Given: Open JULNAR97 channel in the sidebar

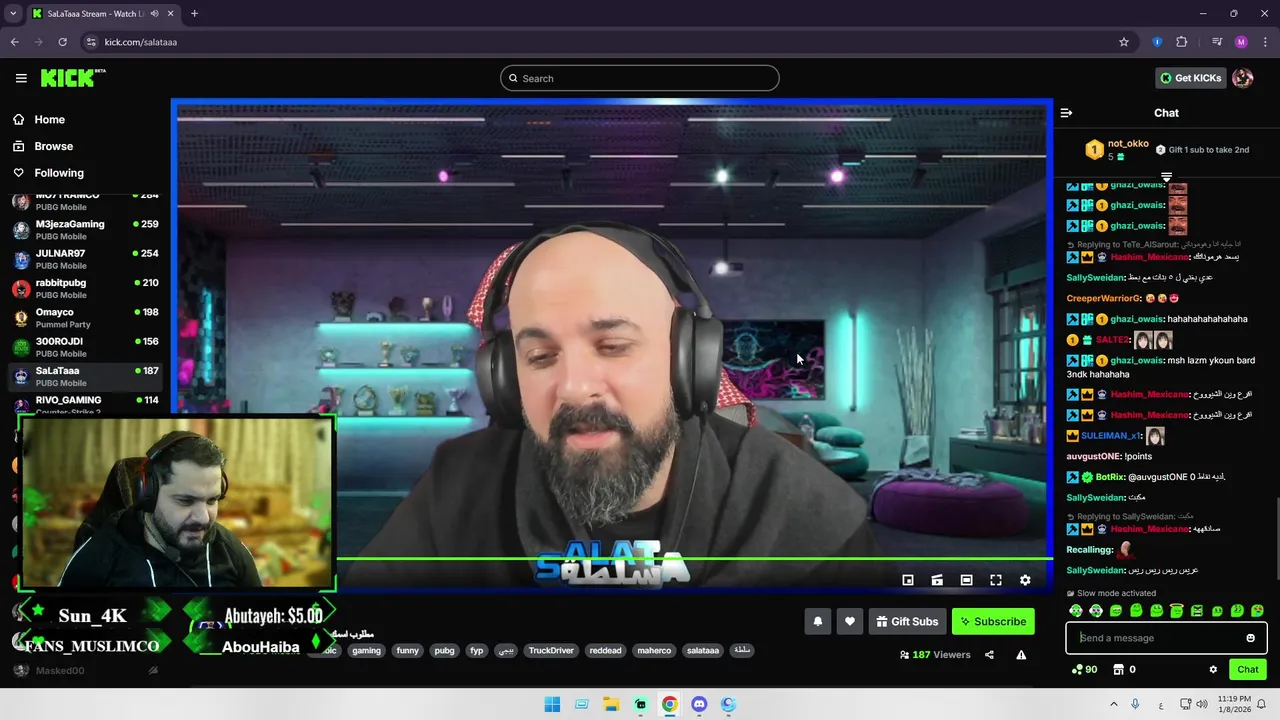Looking at the screenshot, I should click(86, 259).
